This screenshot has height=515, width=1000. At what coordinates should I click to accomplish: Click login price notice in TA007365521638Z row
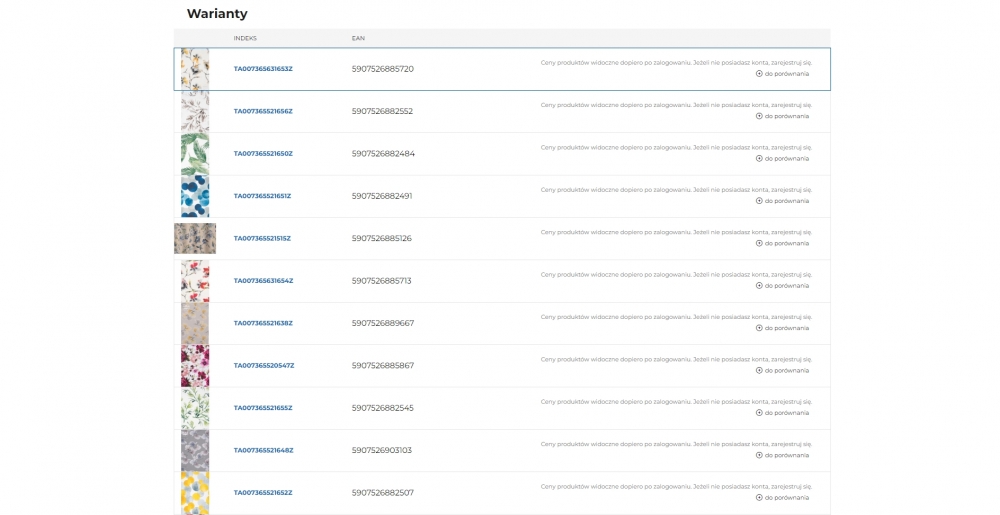pyautogui.click(x=676, y=317)
